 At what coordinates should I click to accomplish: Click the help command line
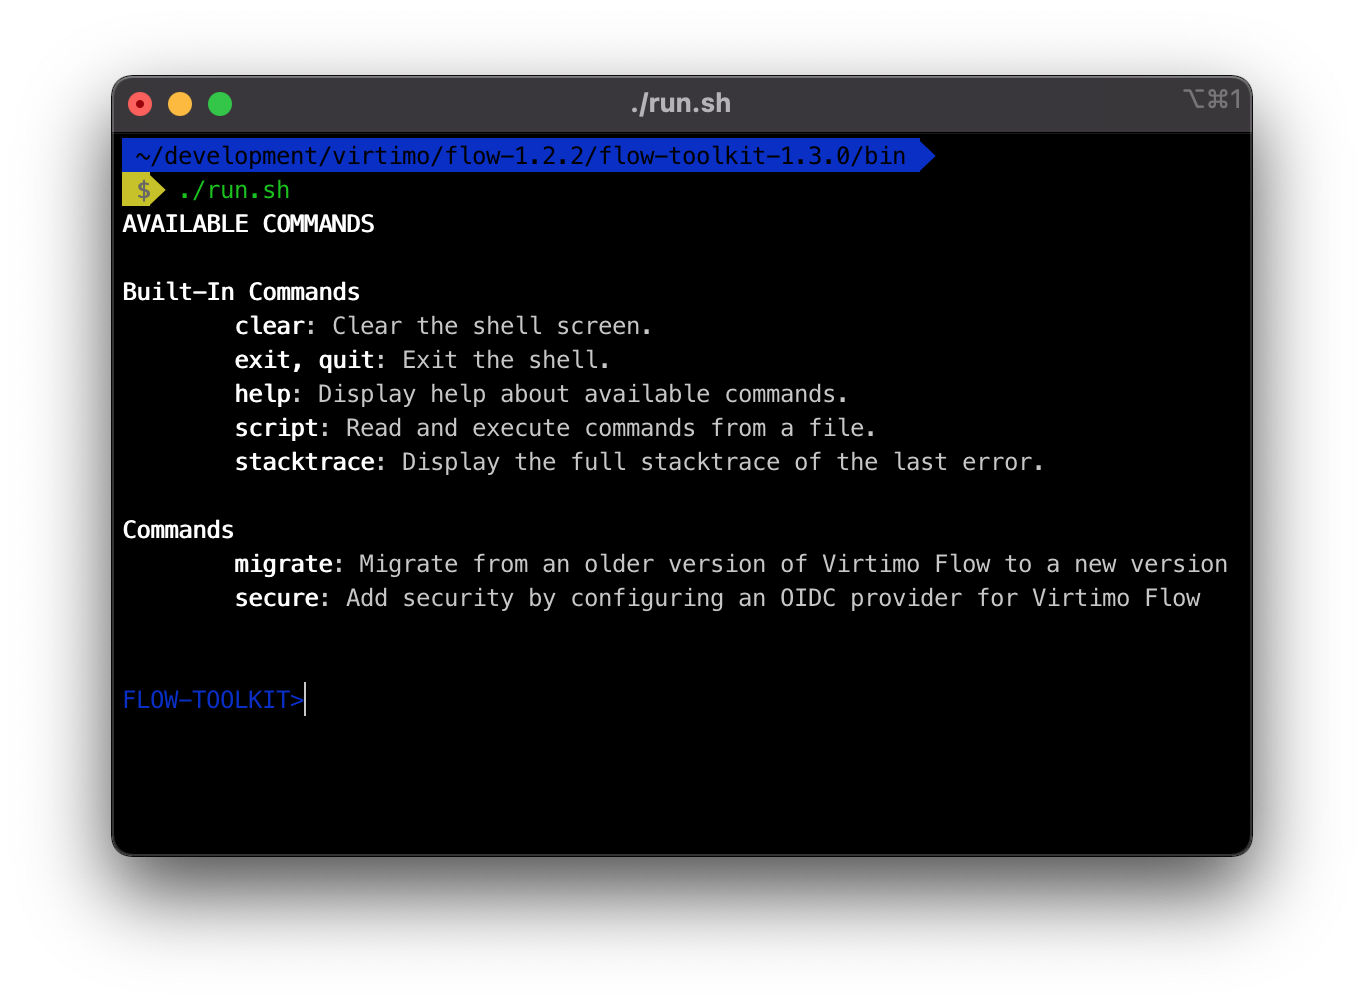tap(541, 394)
